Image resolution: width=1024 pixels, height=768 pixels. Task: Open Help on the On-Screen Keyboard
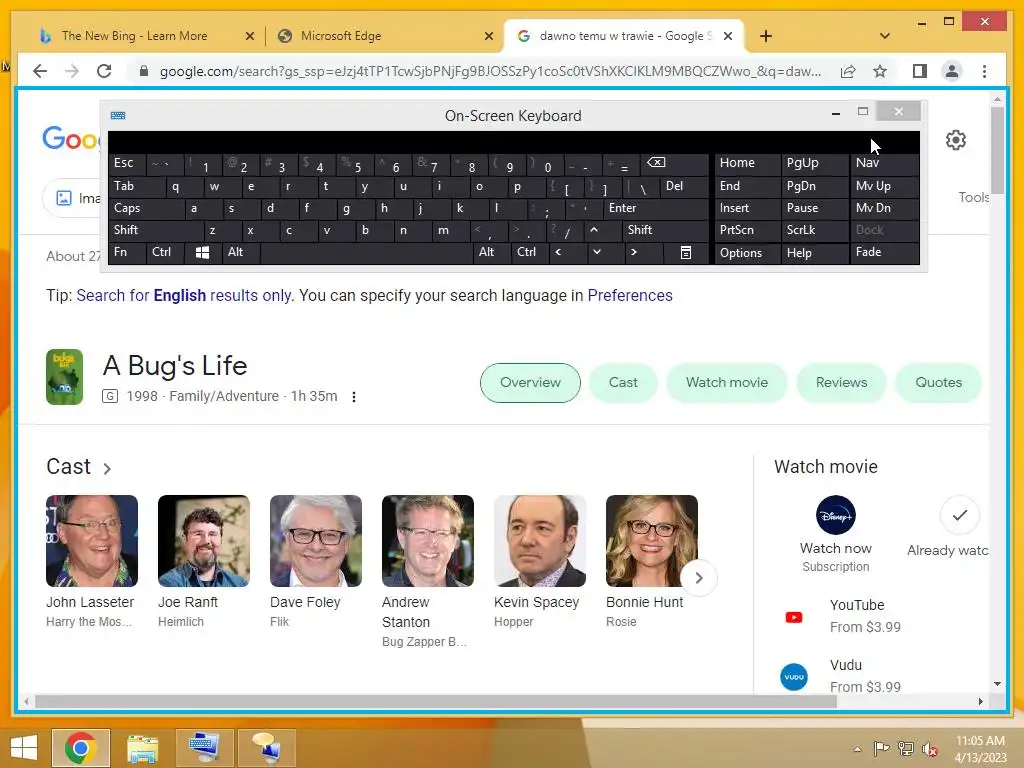point(814,253)
